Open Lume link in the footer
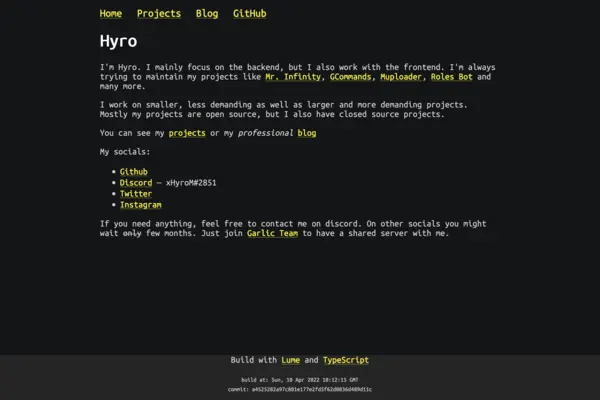 290,360
